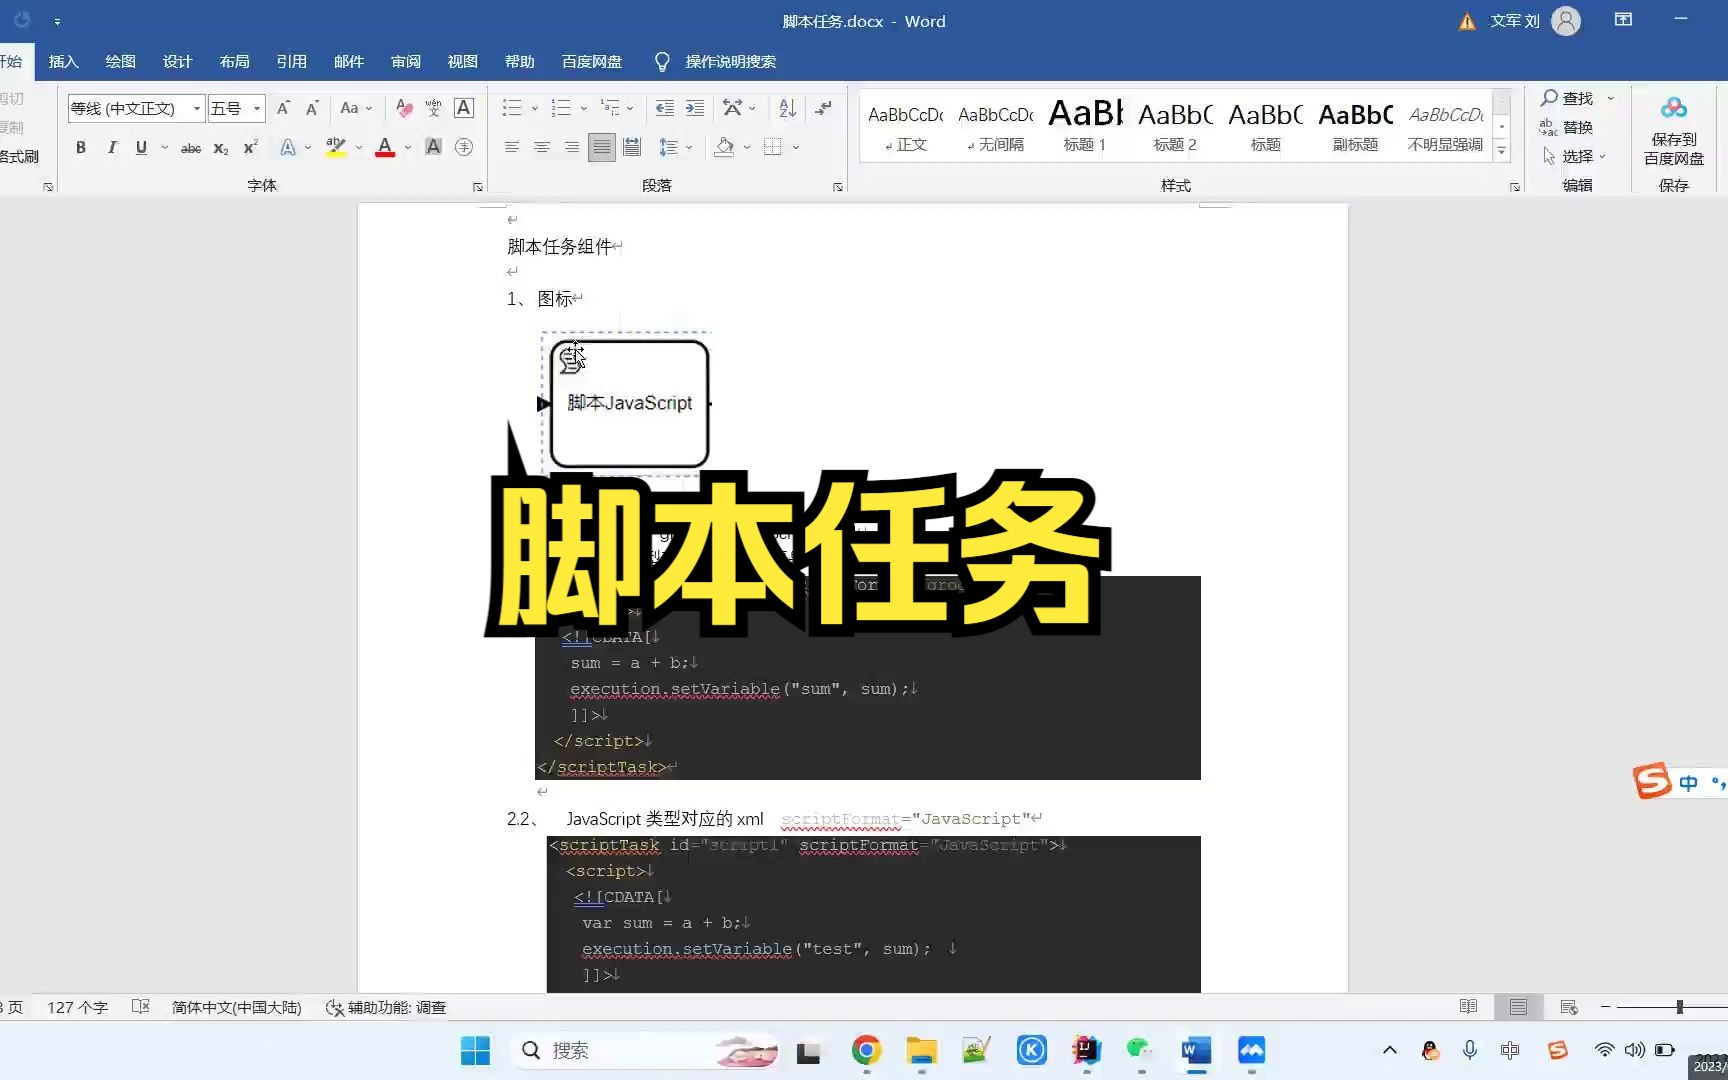Toggle show paragraph marks icon

pyautogui.click(x=823, y=108)
